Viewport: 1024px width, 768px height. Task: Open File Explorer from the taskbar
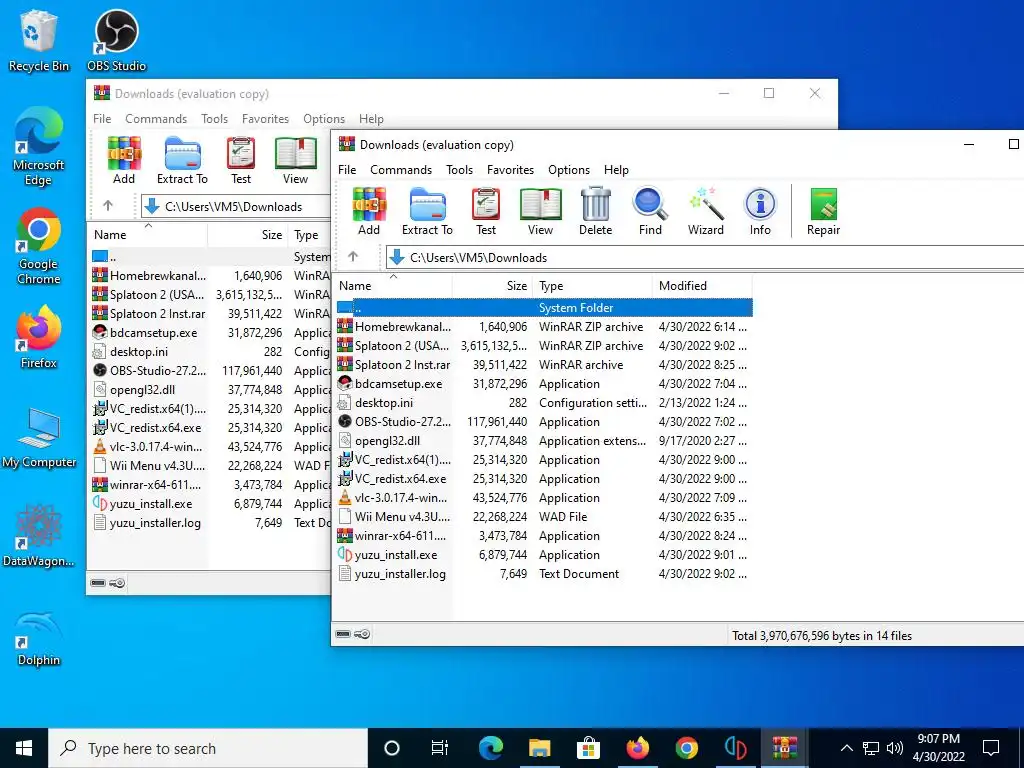click(539, 748)
